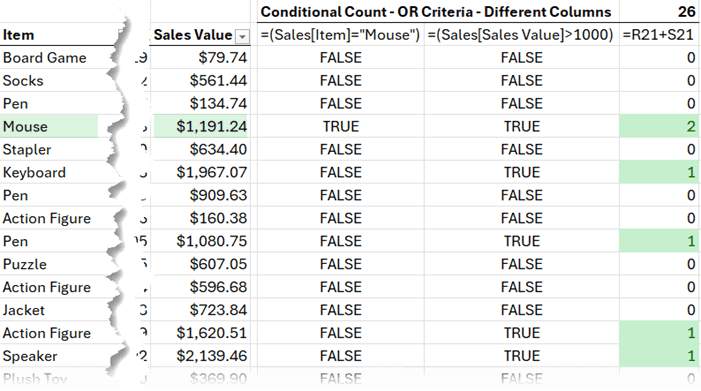Select the Board Game item cell
Viewport: 701px width, 391px height.
click(x=56, y=58)
